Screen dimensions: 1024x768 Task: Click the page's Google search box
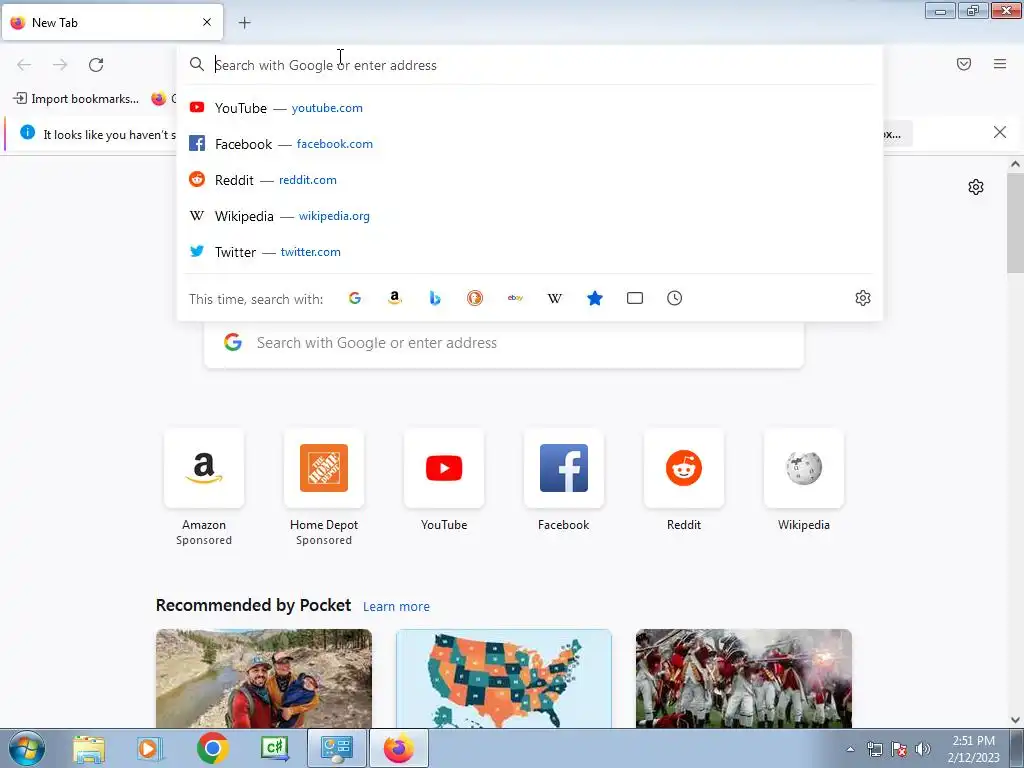point(504,343)
